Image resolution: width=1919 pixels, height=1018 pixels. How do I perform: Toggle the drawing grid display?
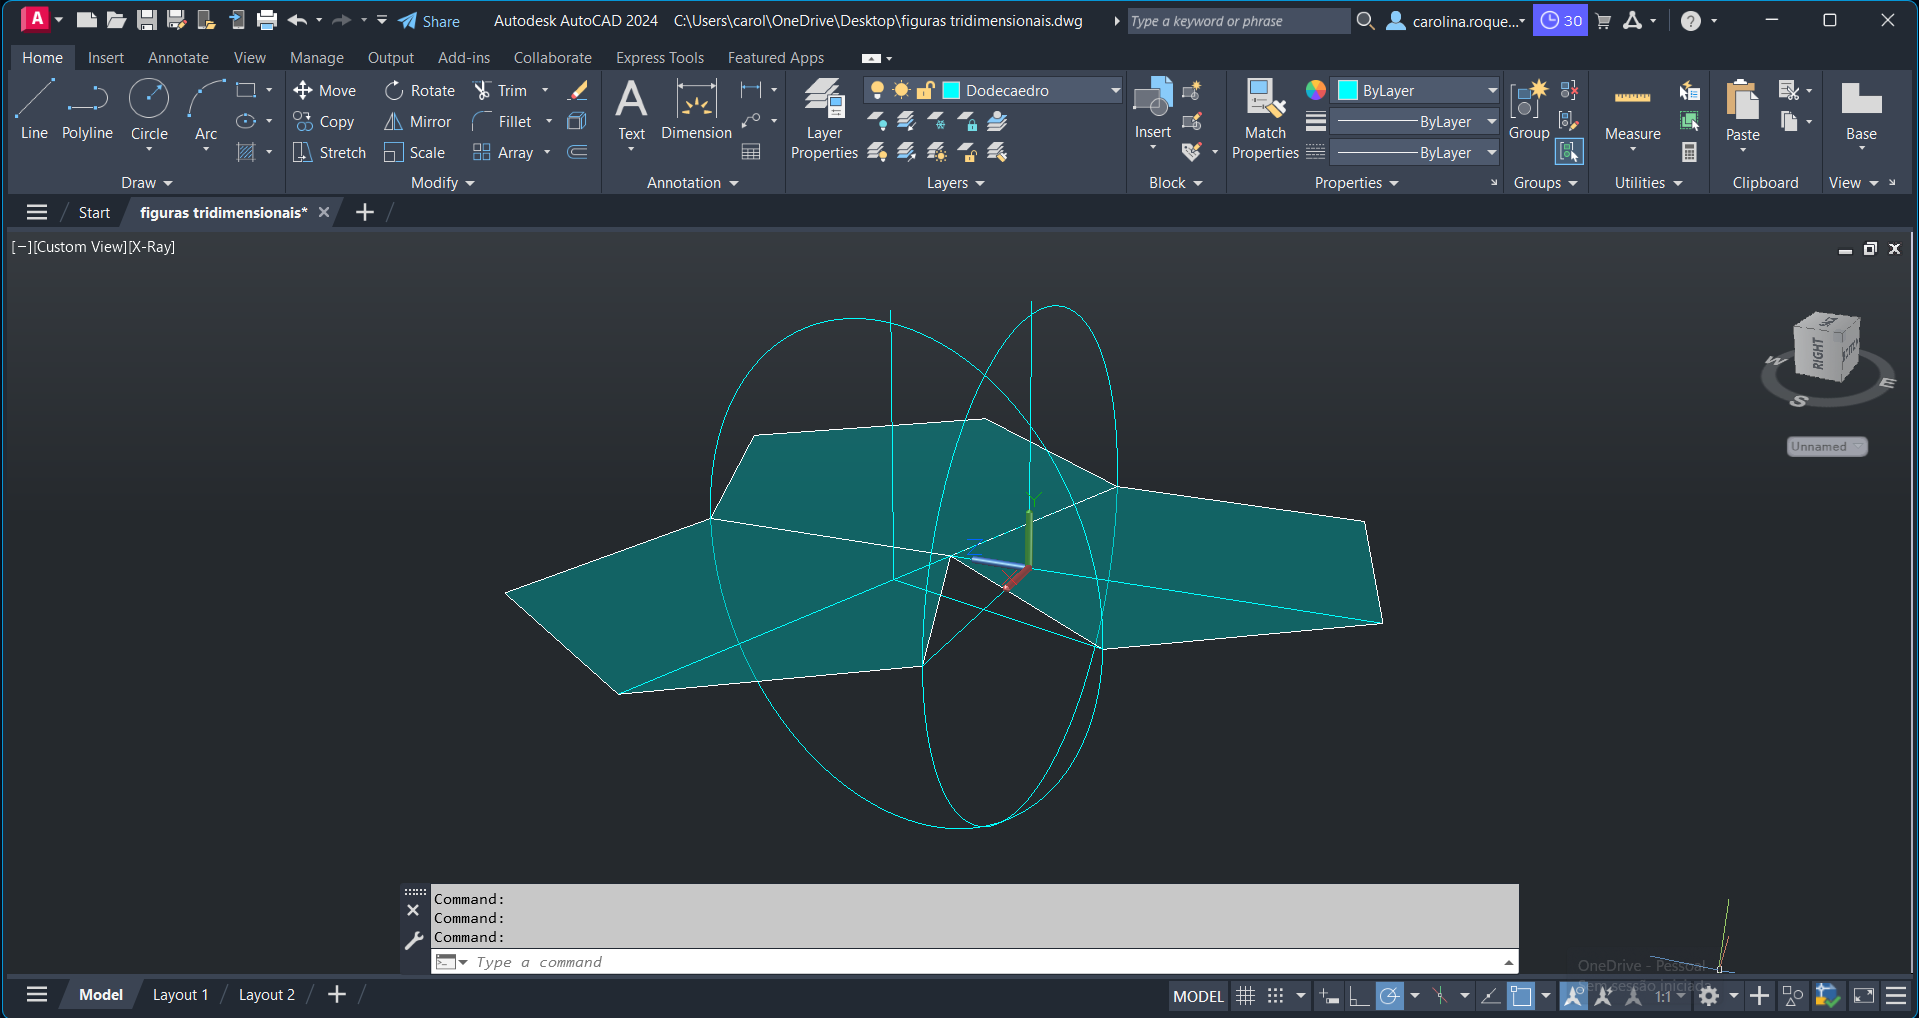point(1245,996)
